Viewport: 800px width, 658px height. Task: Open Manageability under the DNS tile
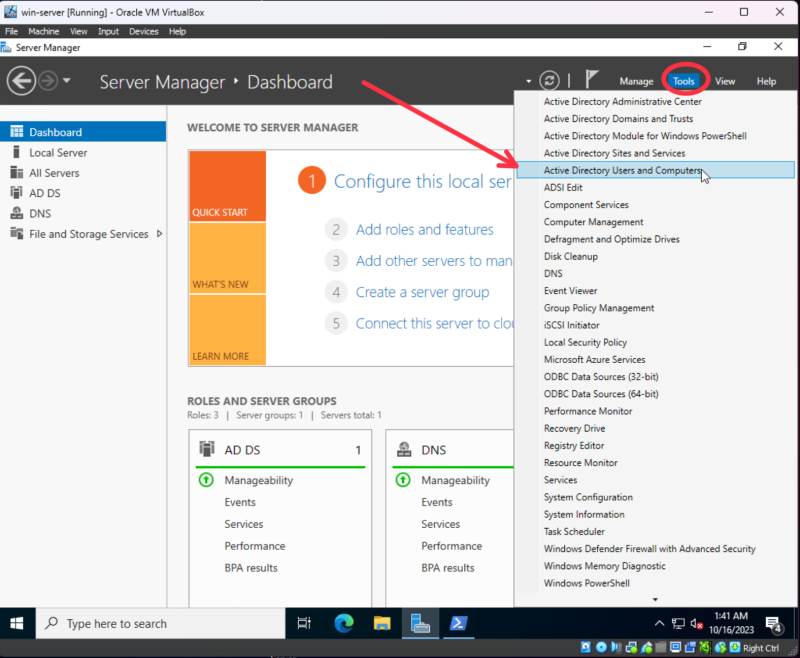(455, 480)
